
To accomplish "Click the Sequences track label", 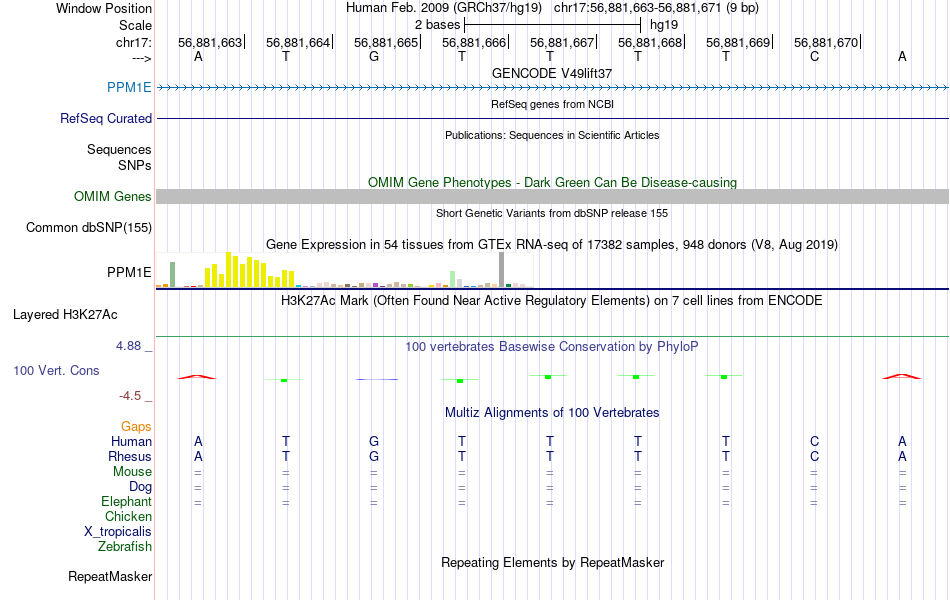I will pyautogui.click(x=119, y=149).
